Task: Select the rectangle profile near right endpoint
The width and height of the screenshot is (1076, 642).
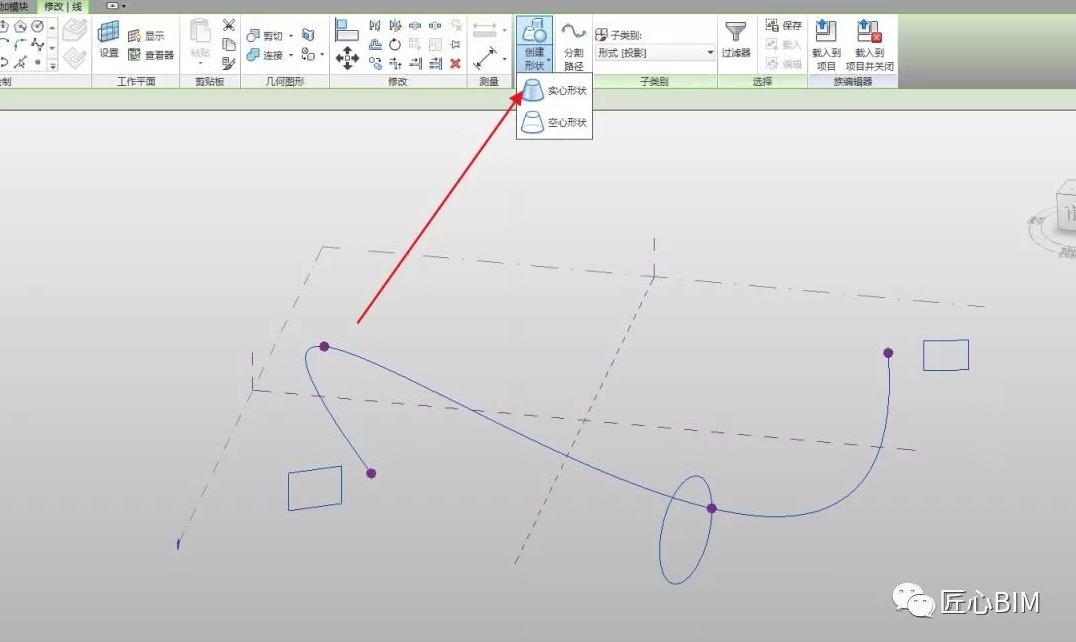Action: pyautogui.click(x=946, y=355)
